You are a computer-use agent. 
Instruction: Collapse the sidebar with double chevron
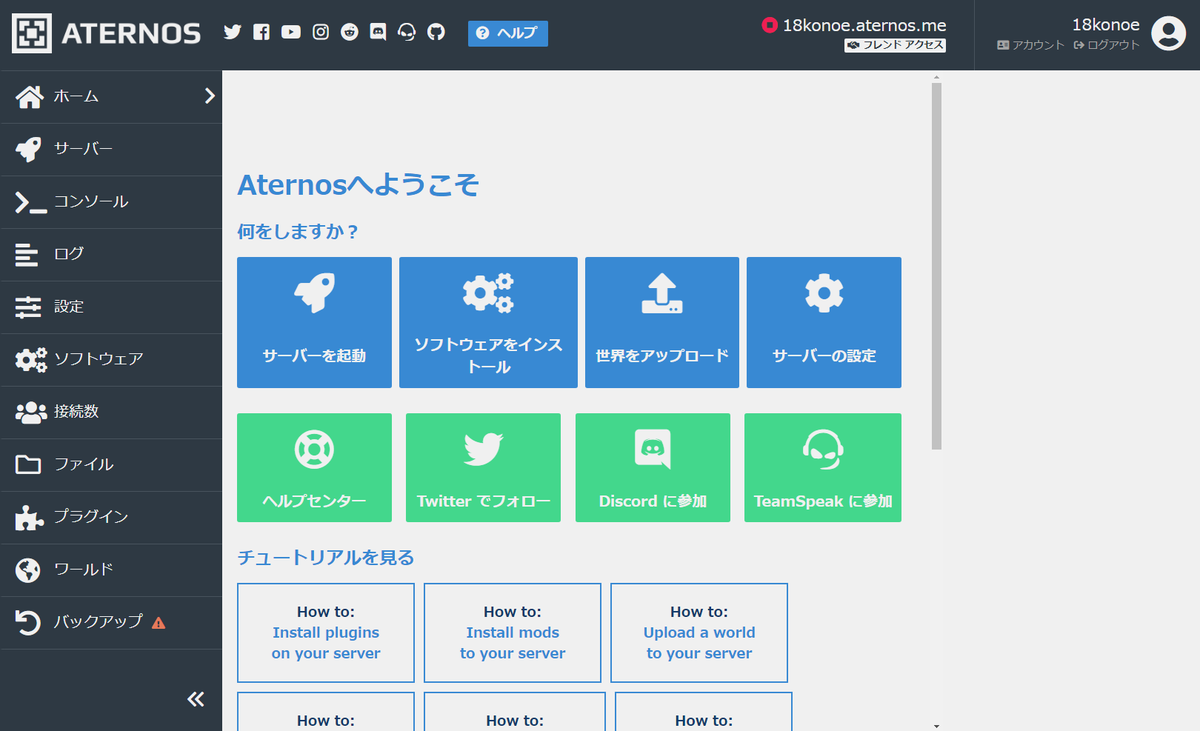pos(196,699)
